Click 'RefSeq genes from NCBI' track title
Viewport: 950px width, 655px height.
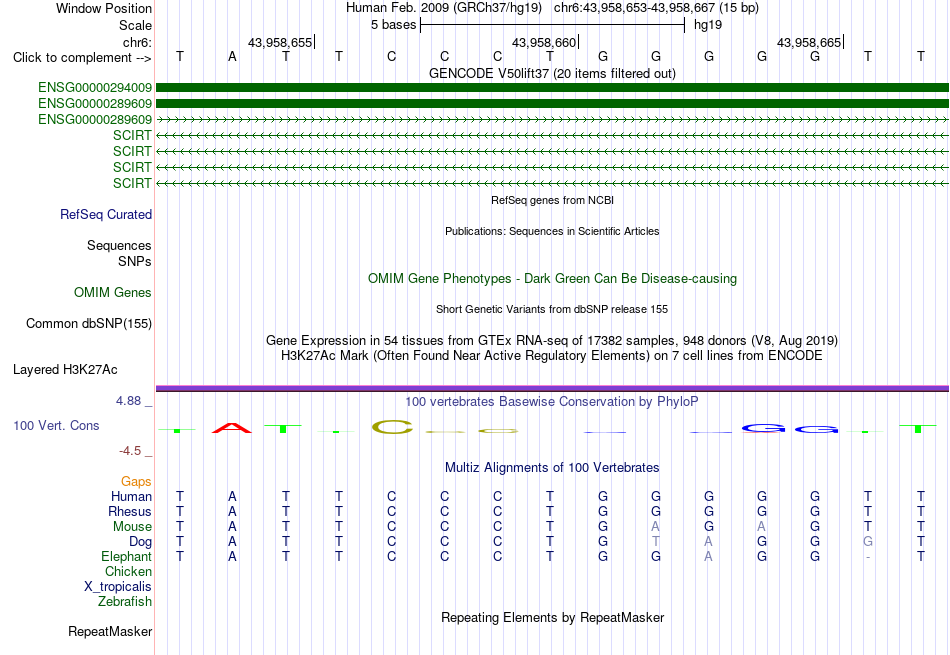coord(553,200)
